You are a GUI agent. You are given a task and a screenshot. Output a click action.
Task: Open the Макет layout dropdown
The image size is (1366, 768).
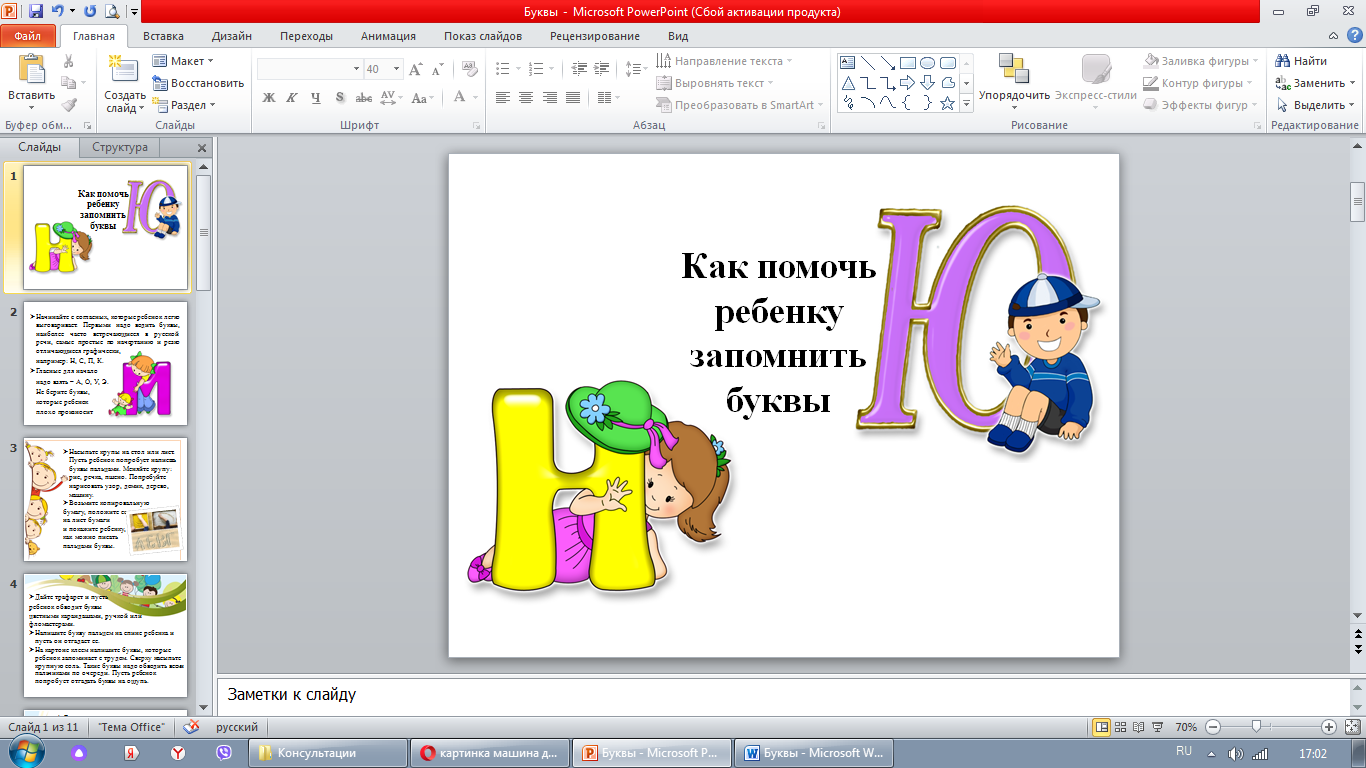pos(184,61)
